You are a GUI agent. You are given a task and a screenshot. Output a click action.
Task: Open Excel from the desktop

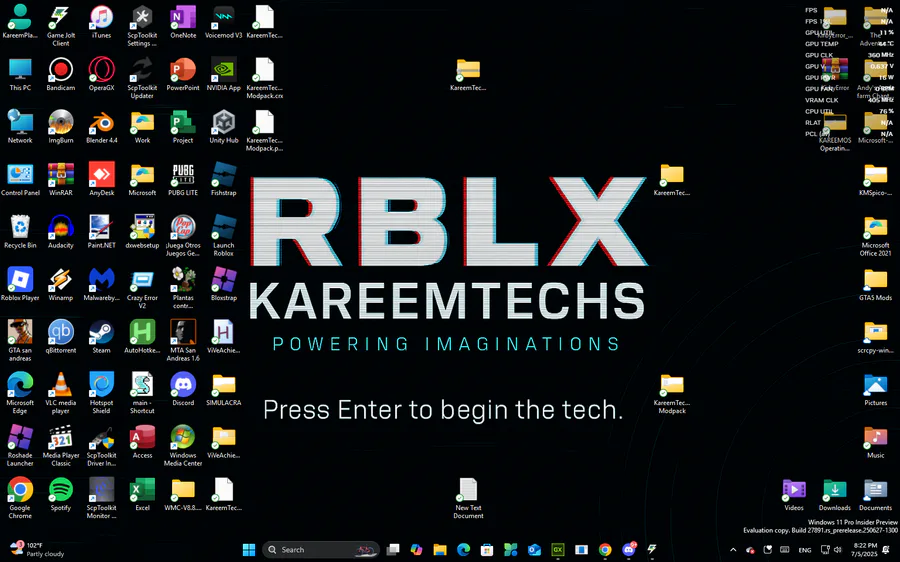coord(142,494)
